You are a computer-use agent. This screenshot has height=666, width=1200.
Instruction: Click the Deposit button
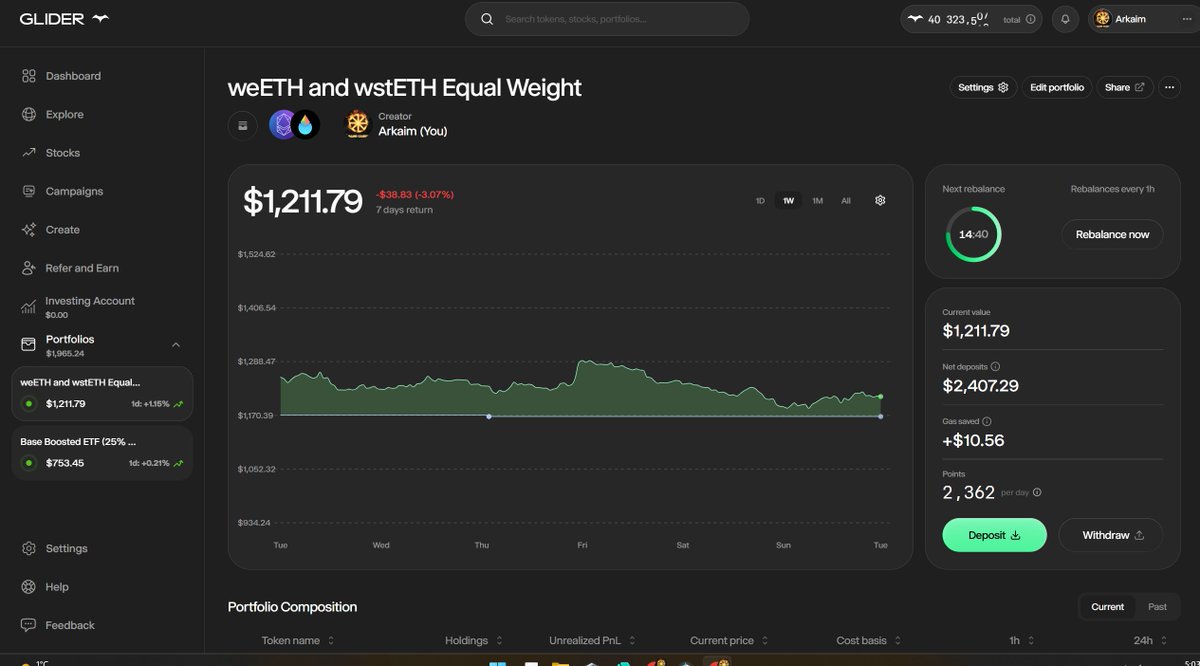[994, 535]
